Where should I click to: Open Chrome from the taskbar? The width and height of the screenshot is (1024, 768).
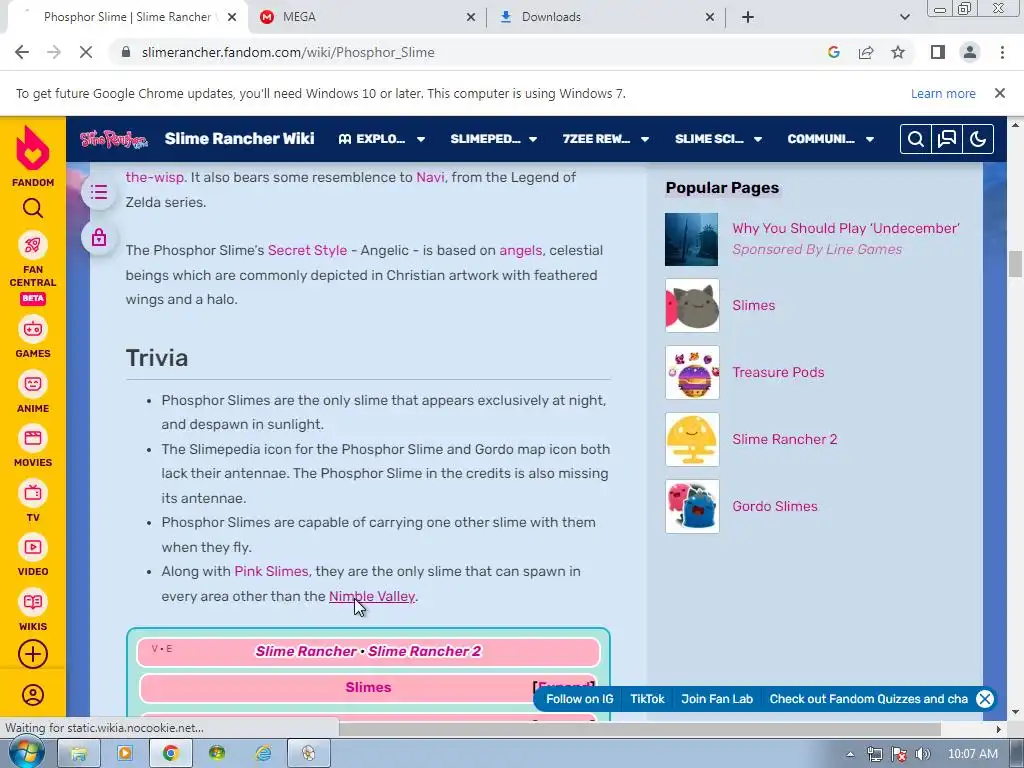(170, 754)
